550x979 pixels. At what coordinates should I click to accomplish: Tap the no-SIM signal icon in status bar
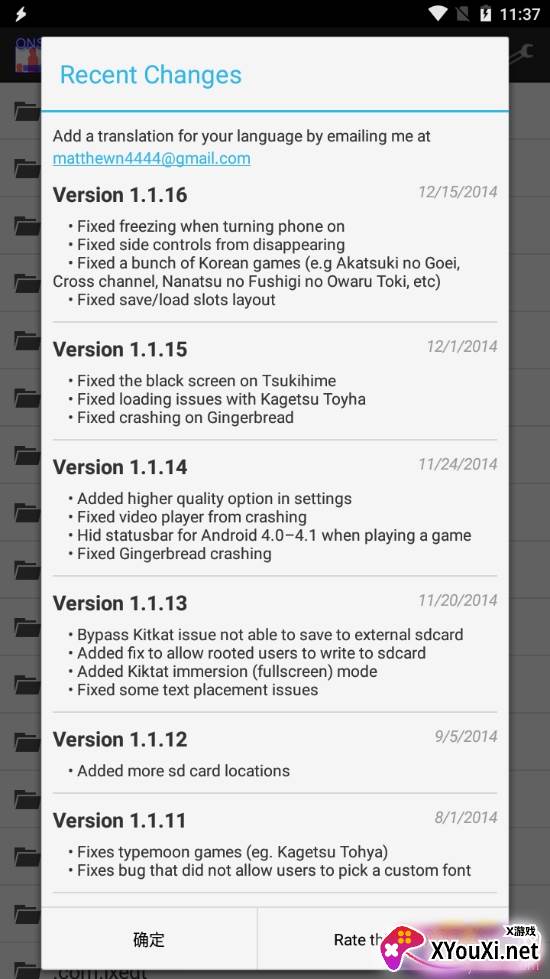[464, 13]
